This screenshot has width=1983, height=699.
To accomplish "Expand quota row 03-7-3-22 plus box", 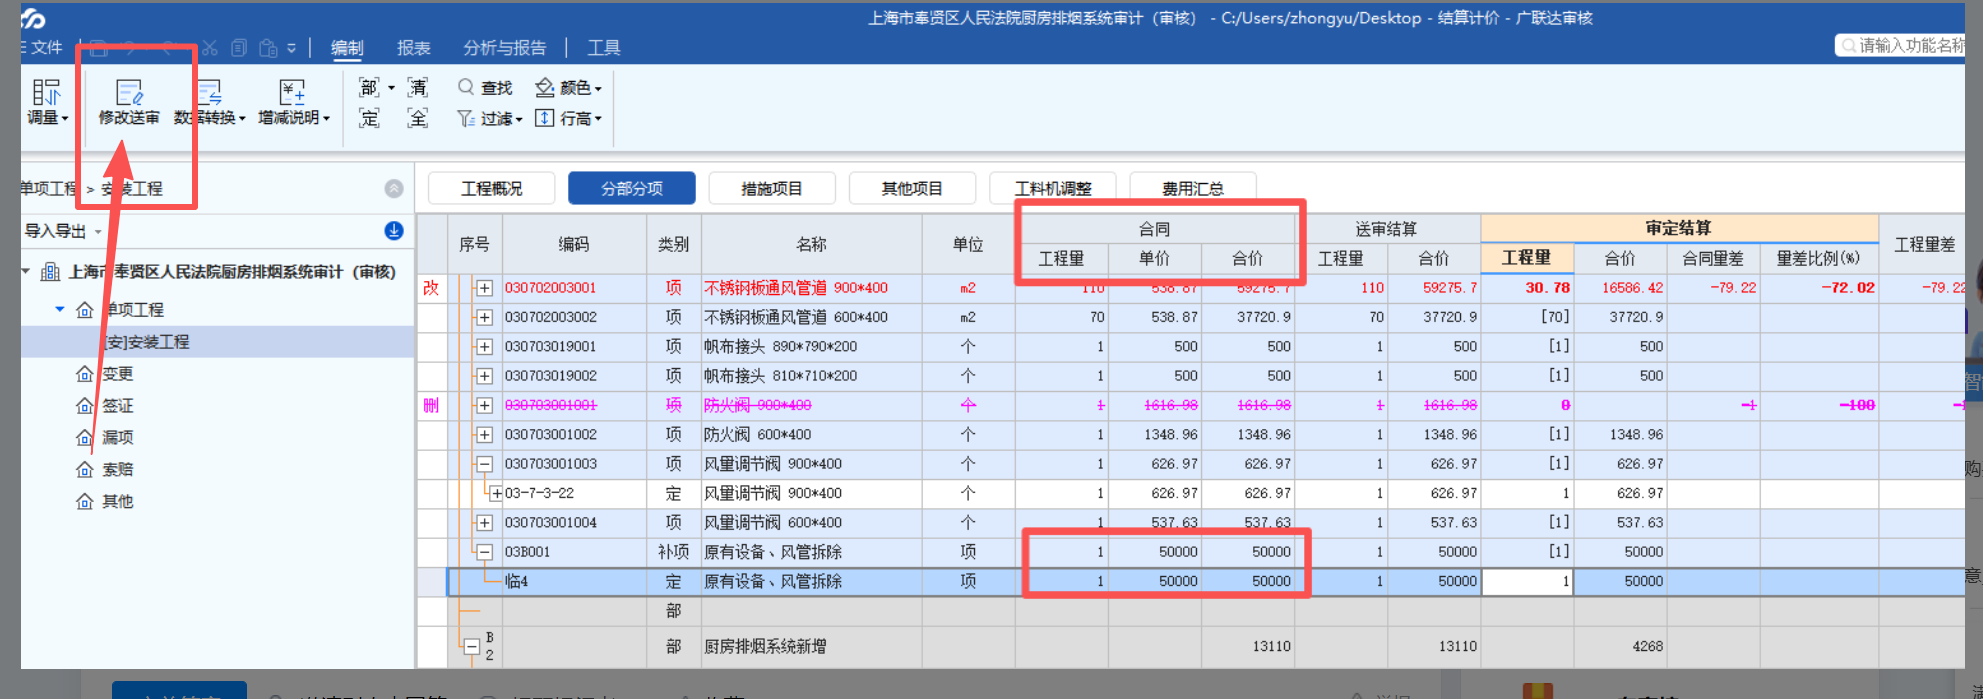I will [496, 493].
